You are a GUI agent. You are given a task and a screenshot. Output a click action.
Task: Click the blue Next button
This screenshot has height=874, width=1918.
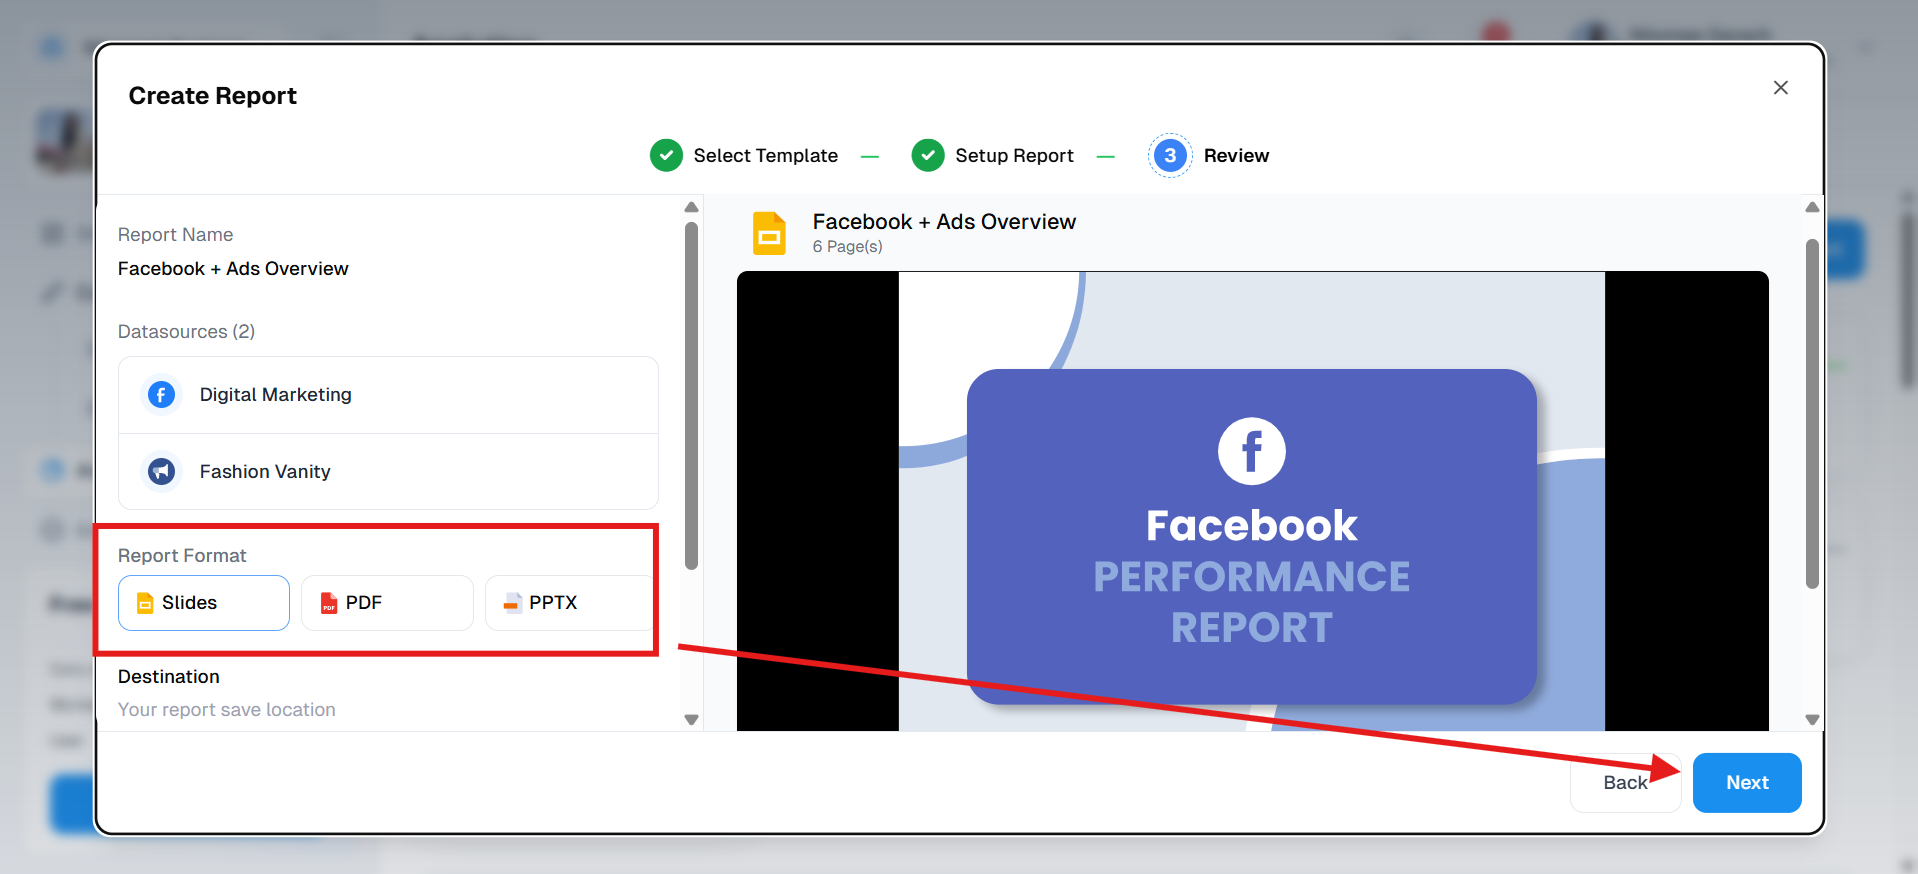(1747, 783)
